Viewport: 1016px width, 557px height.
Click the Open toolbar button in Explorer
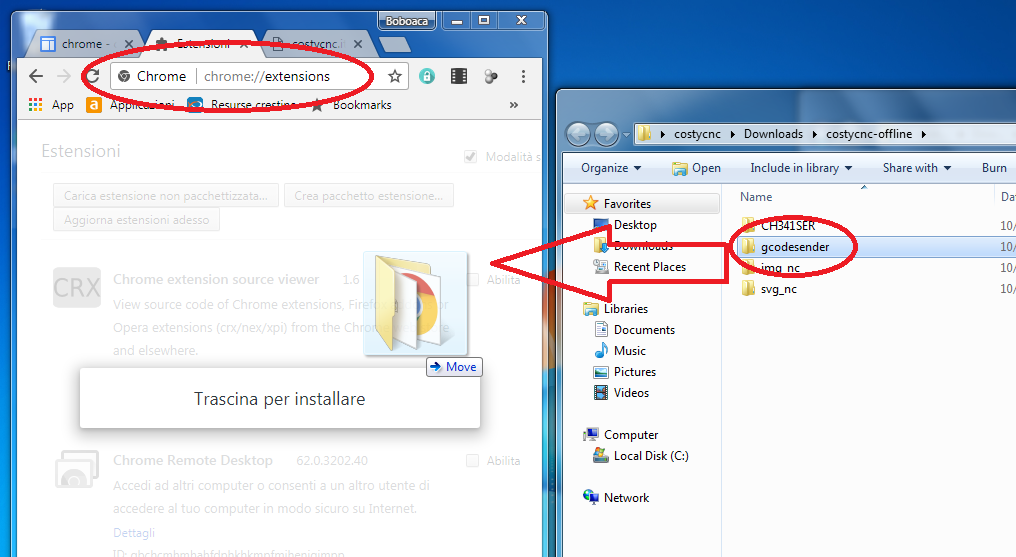(697, 168)
